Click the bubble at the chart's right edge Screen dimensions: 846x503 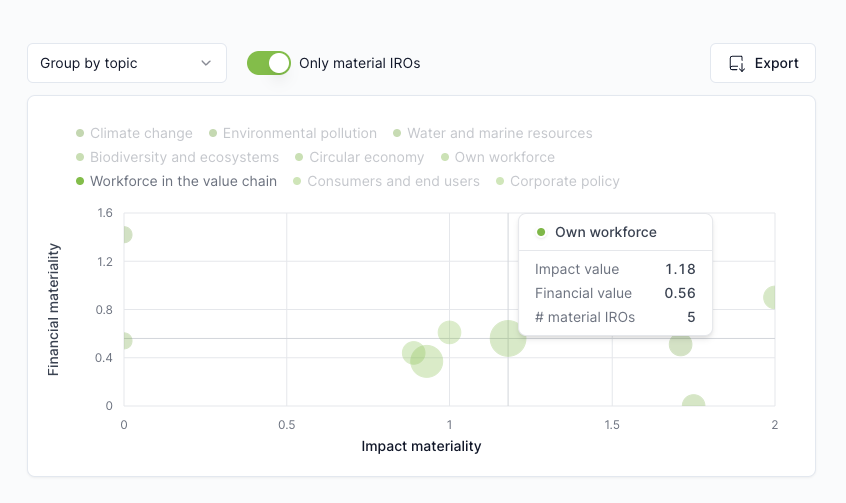coord(770,297)
